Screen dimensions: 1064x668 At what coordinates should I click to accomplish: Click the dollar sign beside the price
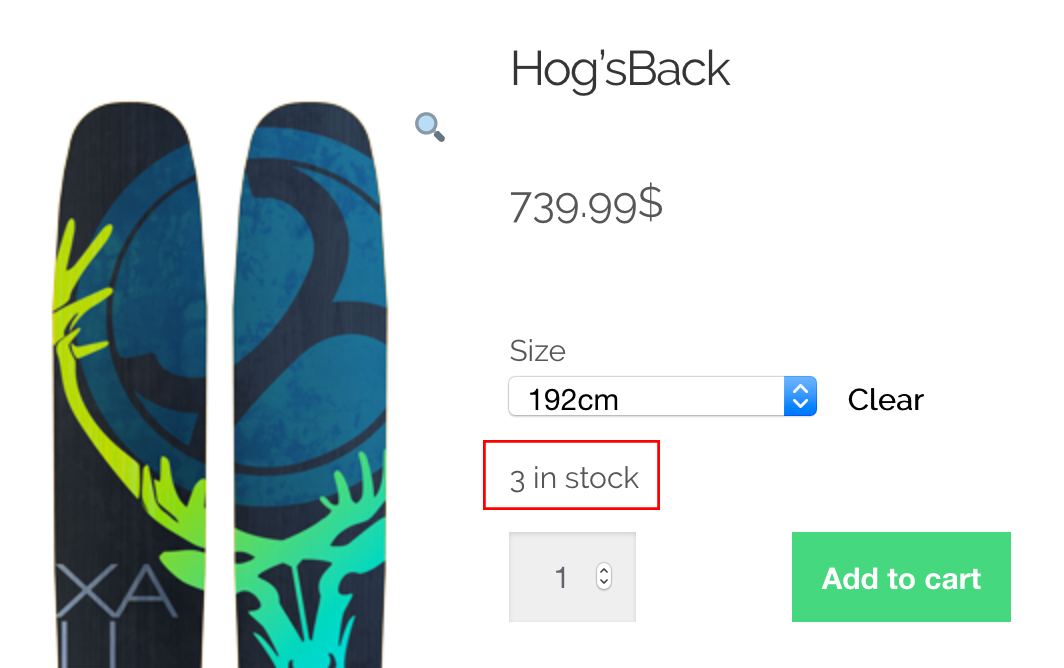650,202
